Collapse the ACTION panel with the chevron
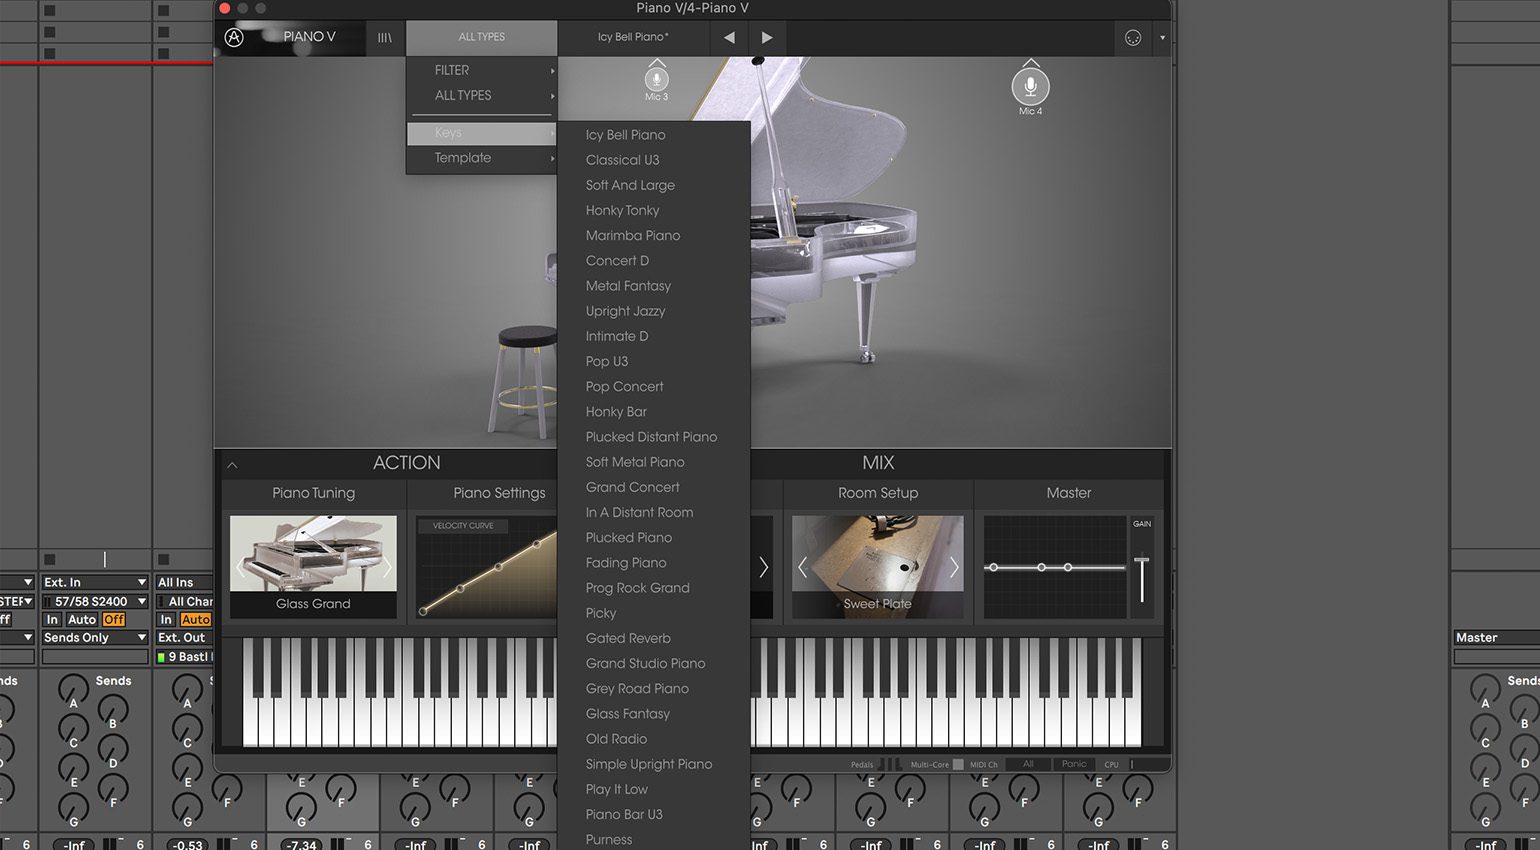The image size is (1540, 850). (x=232, y=465)
